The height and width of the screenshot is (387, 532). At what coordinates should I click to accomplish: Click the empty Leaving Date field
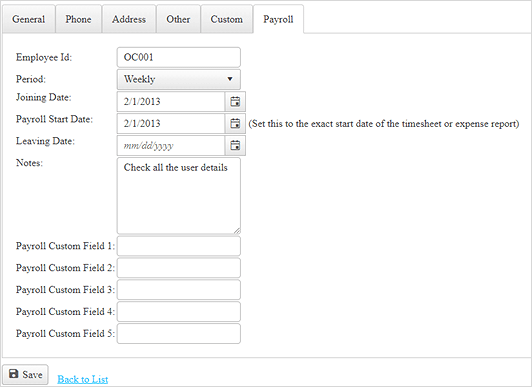click(171, 146)
